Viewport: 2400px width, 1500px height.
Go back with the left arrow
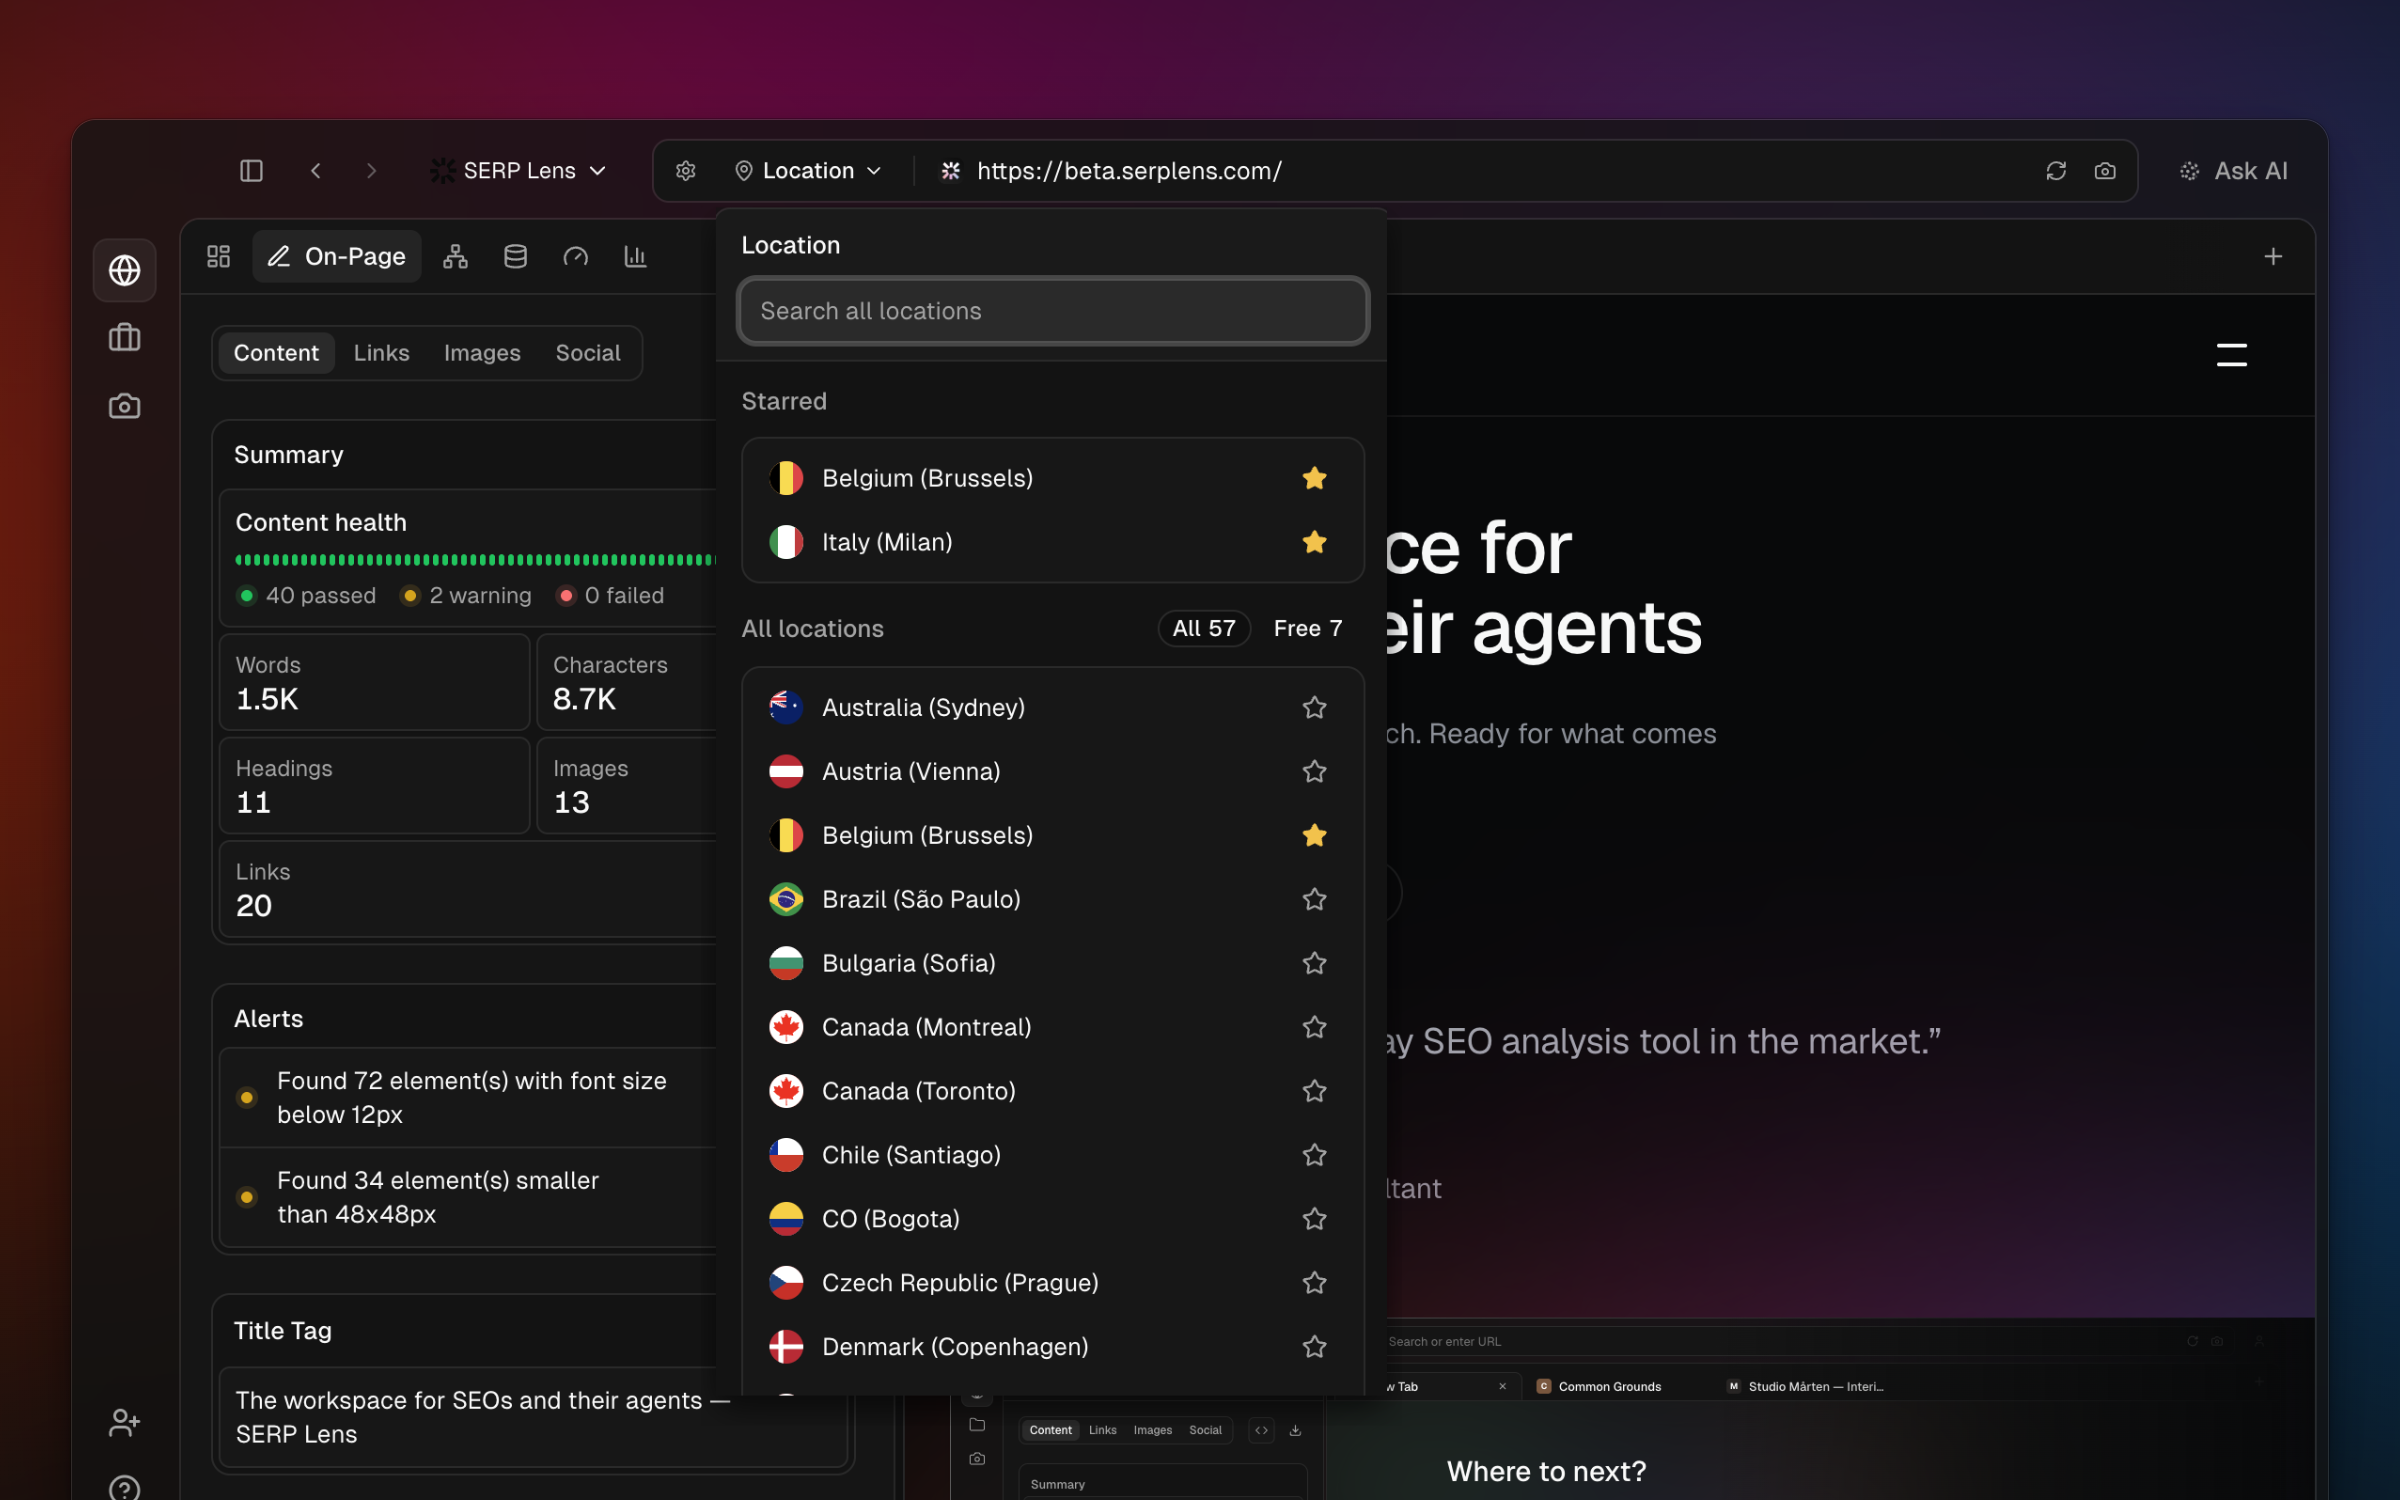pos(316,171)
